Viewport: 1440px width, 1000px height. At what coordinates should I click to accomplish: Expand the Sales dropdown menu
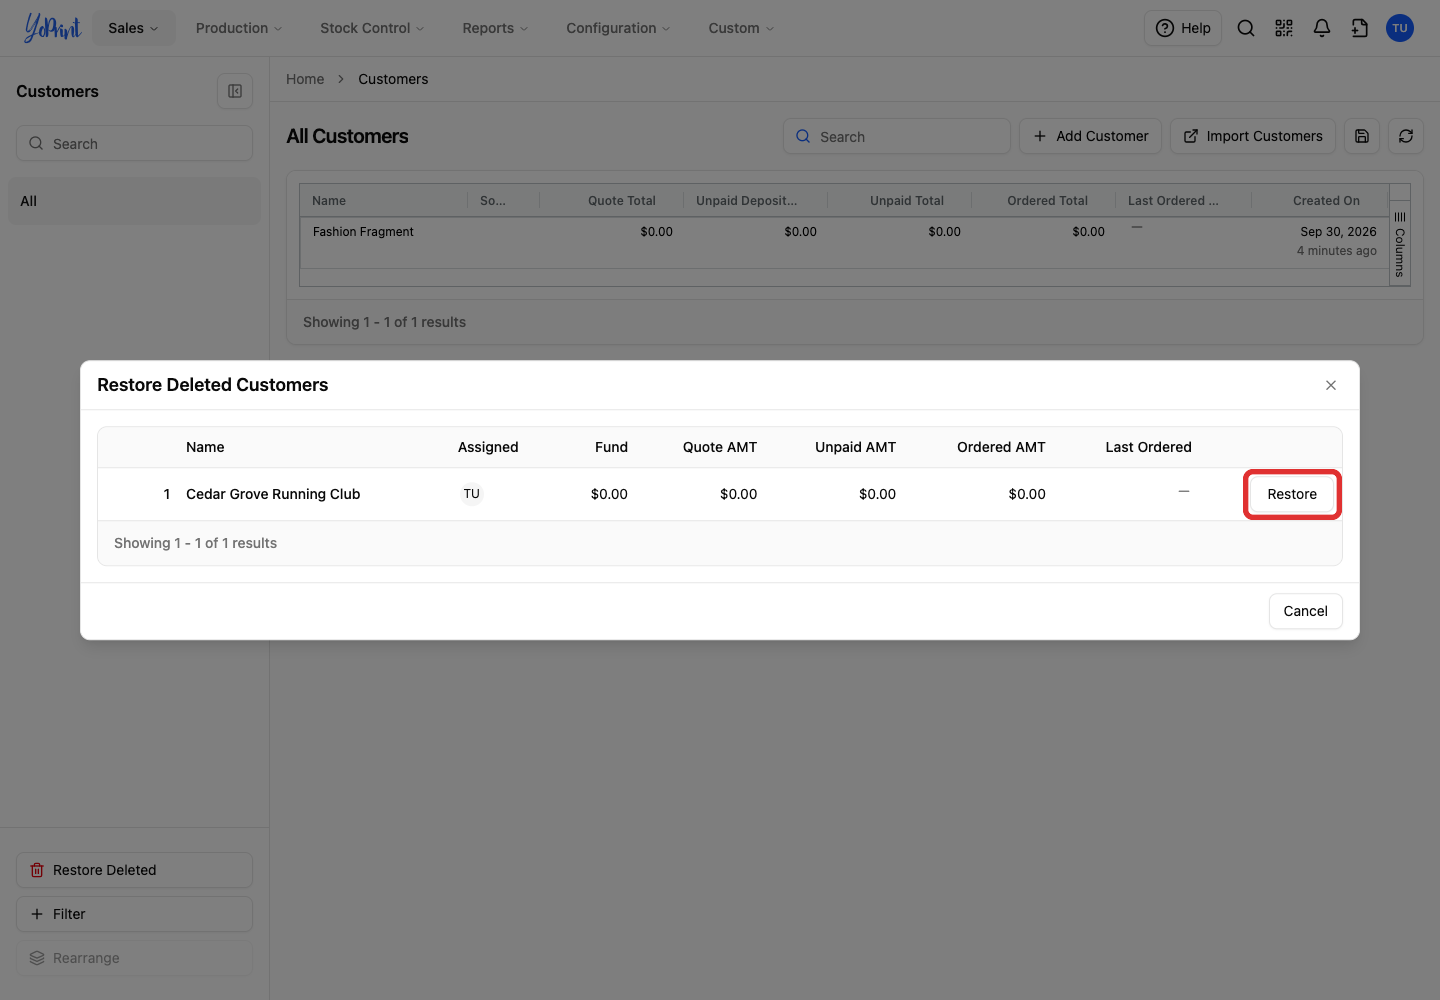tap(133, 28)
